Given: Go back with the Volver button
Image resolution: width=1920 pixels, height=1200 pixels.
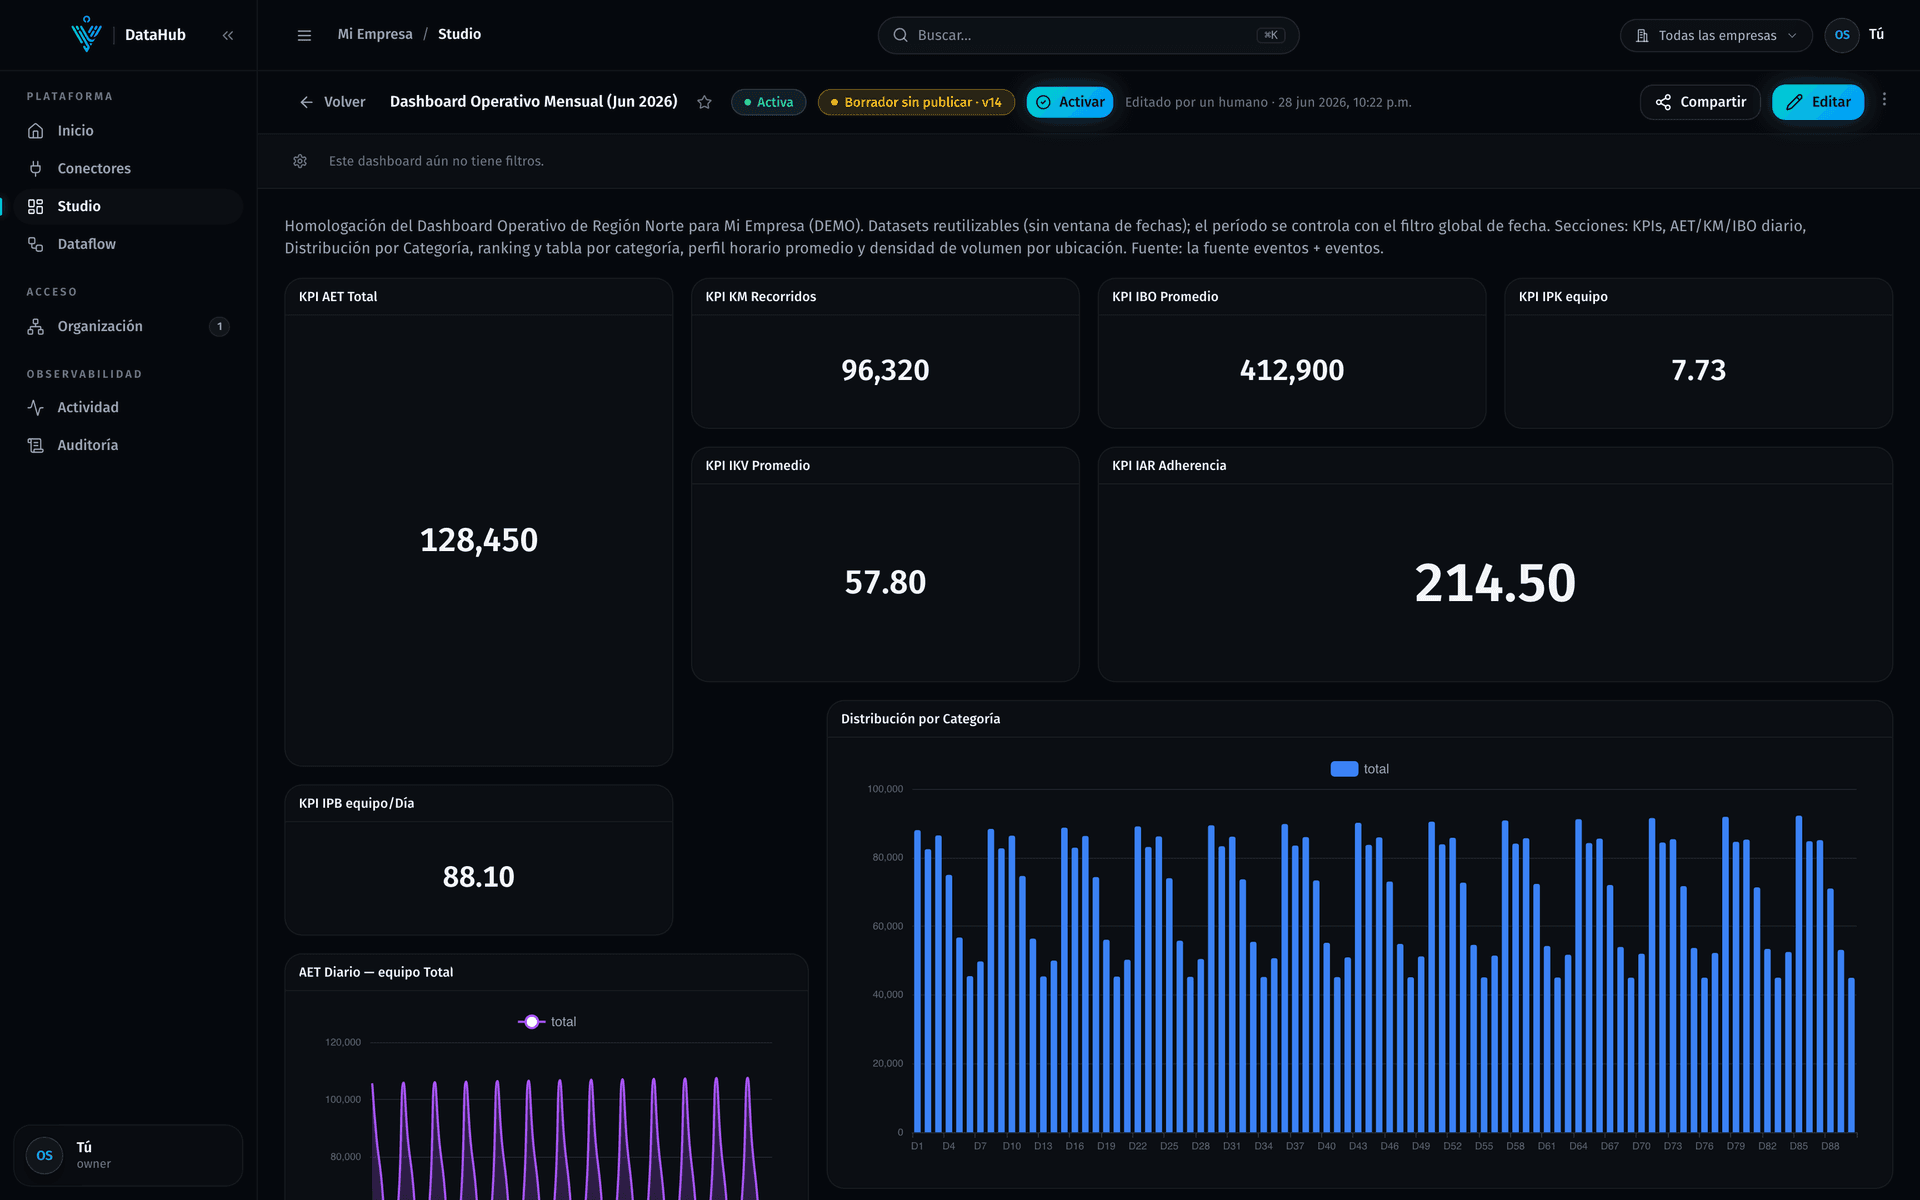Looking at the screenshot, I should (x=333, y=102).
